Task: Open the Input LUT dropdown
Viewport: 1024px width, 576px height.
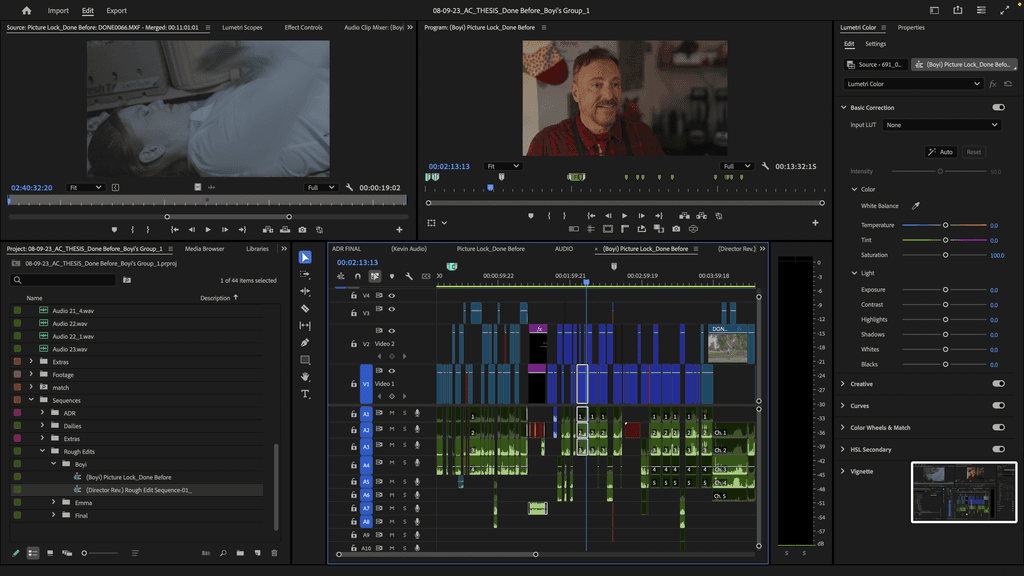Action: [x=942, y=125]
